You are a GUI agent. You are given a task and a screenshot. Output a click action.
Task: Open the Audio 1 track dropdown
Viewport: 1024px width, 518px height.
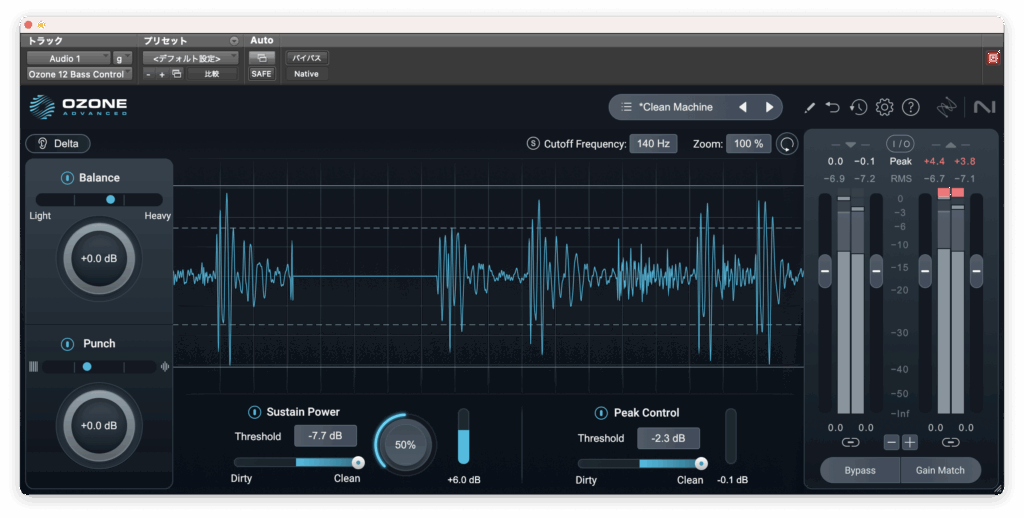point(68,59)
